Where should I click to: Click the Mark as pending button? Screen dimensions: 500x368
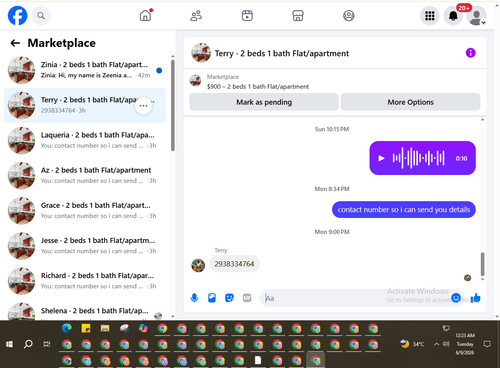(264, 102)
